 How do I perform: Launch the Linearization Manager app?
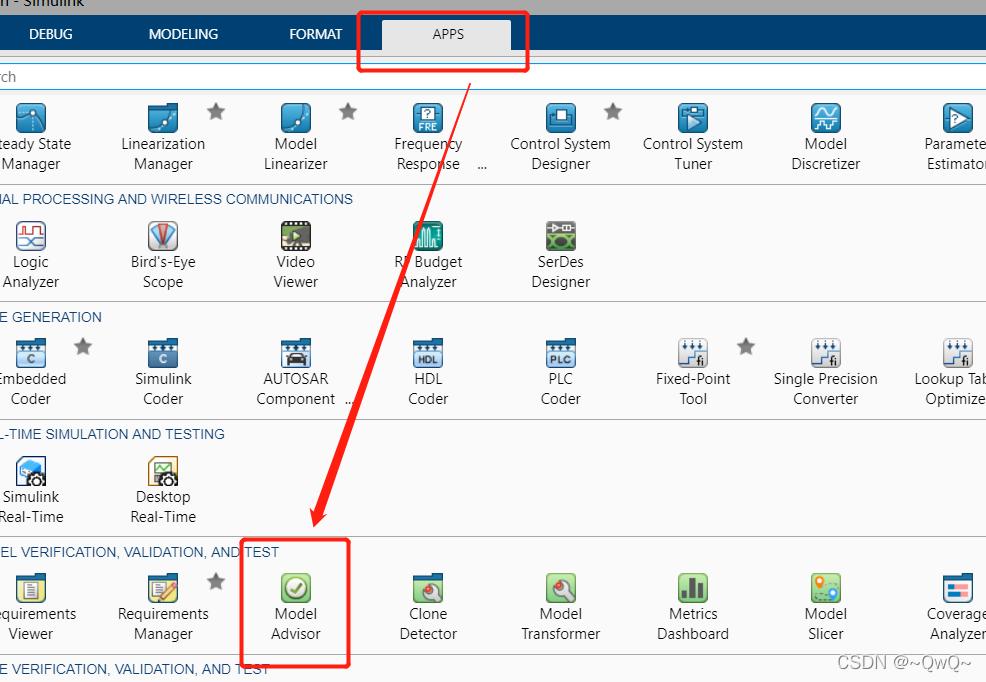click(x=163, y=137)
